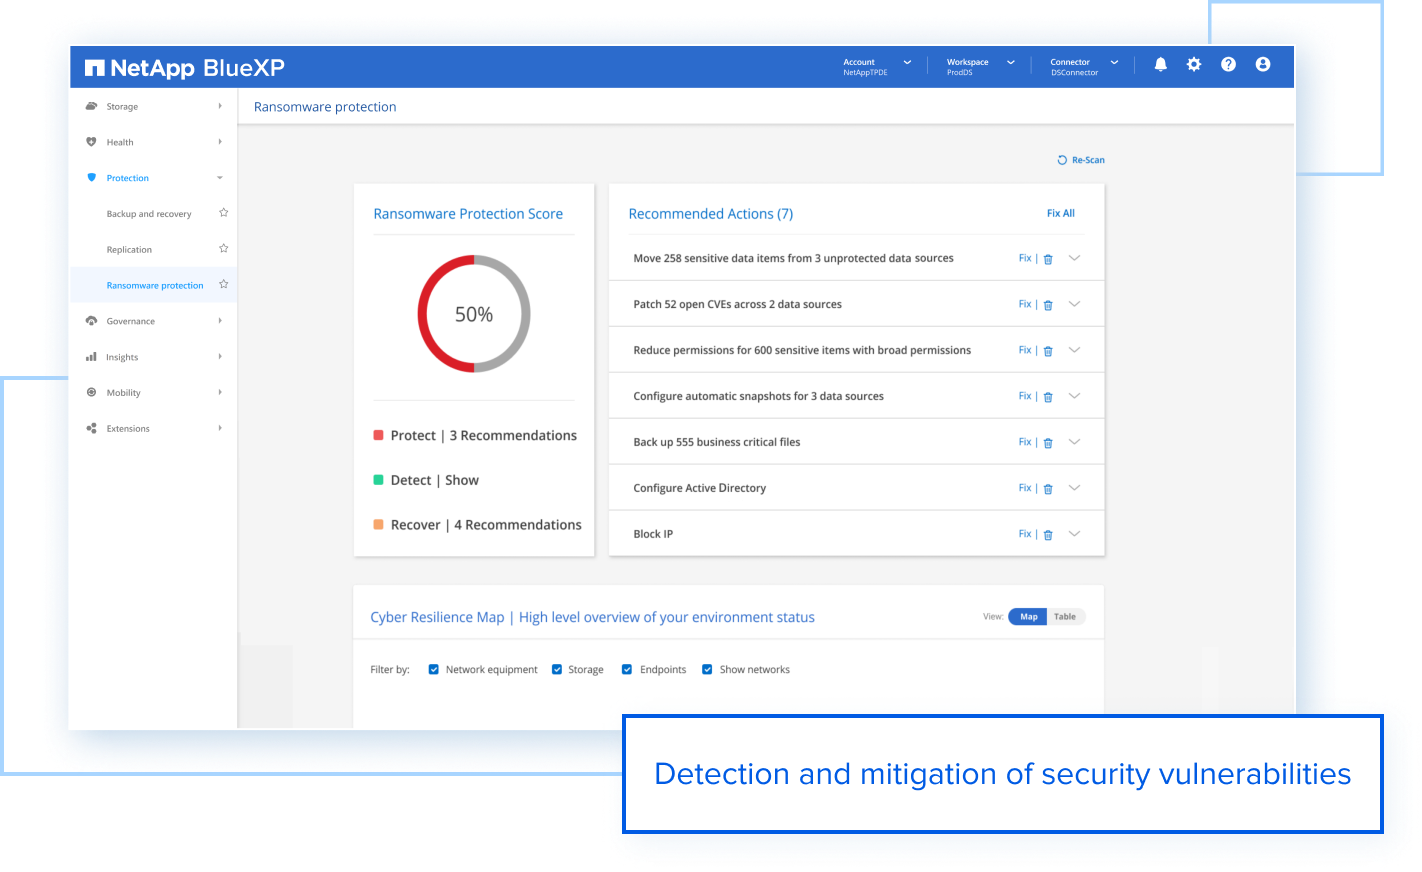
Task: Click the Fix All button
Action: pyautogui.click(x=1061, y=213)
